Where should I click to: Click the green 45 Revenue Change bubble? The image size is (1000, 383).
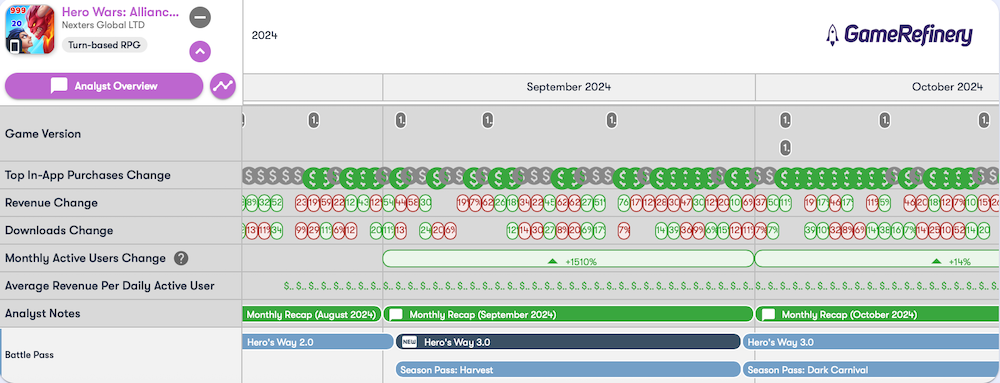click(x=549, y=203)
